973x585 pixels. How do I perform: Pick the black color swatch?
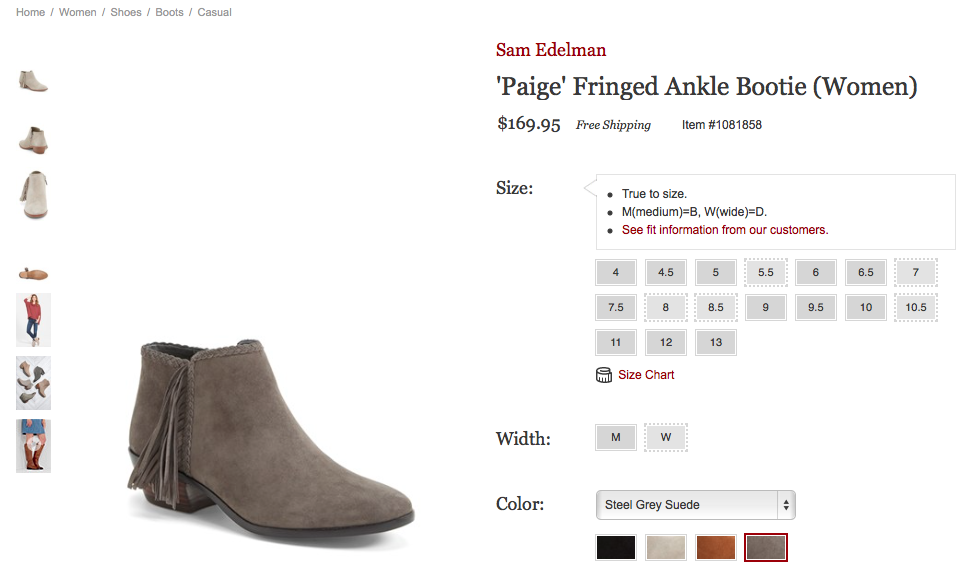[x=616, y=547]
